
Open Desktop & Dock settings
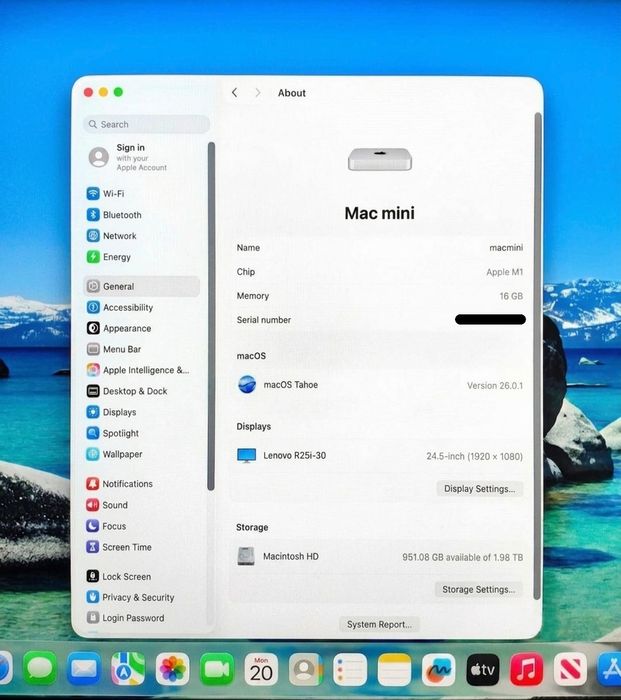click(x=127, y=391)
